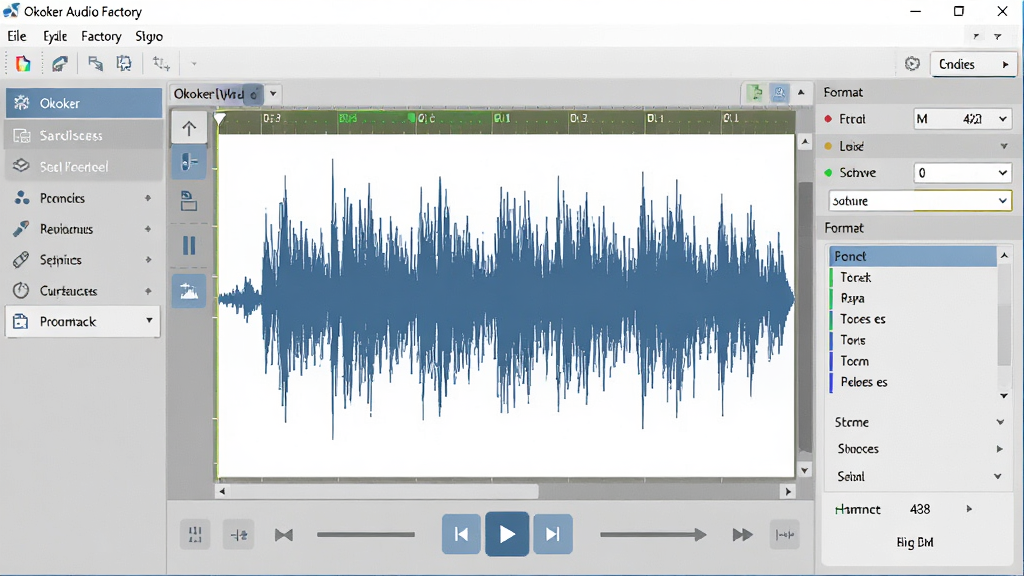Toggle the pause tool beside the waveform
1024x576 pixels.
[189, 246]
